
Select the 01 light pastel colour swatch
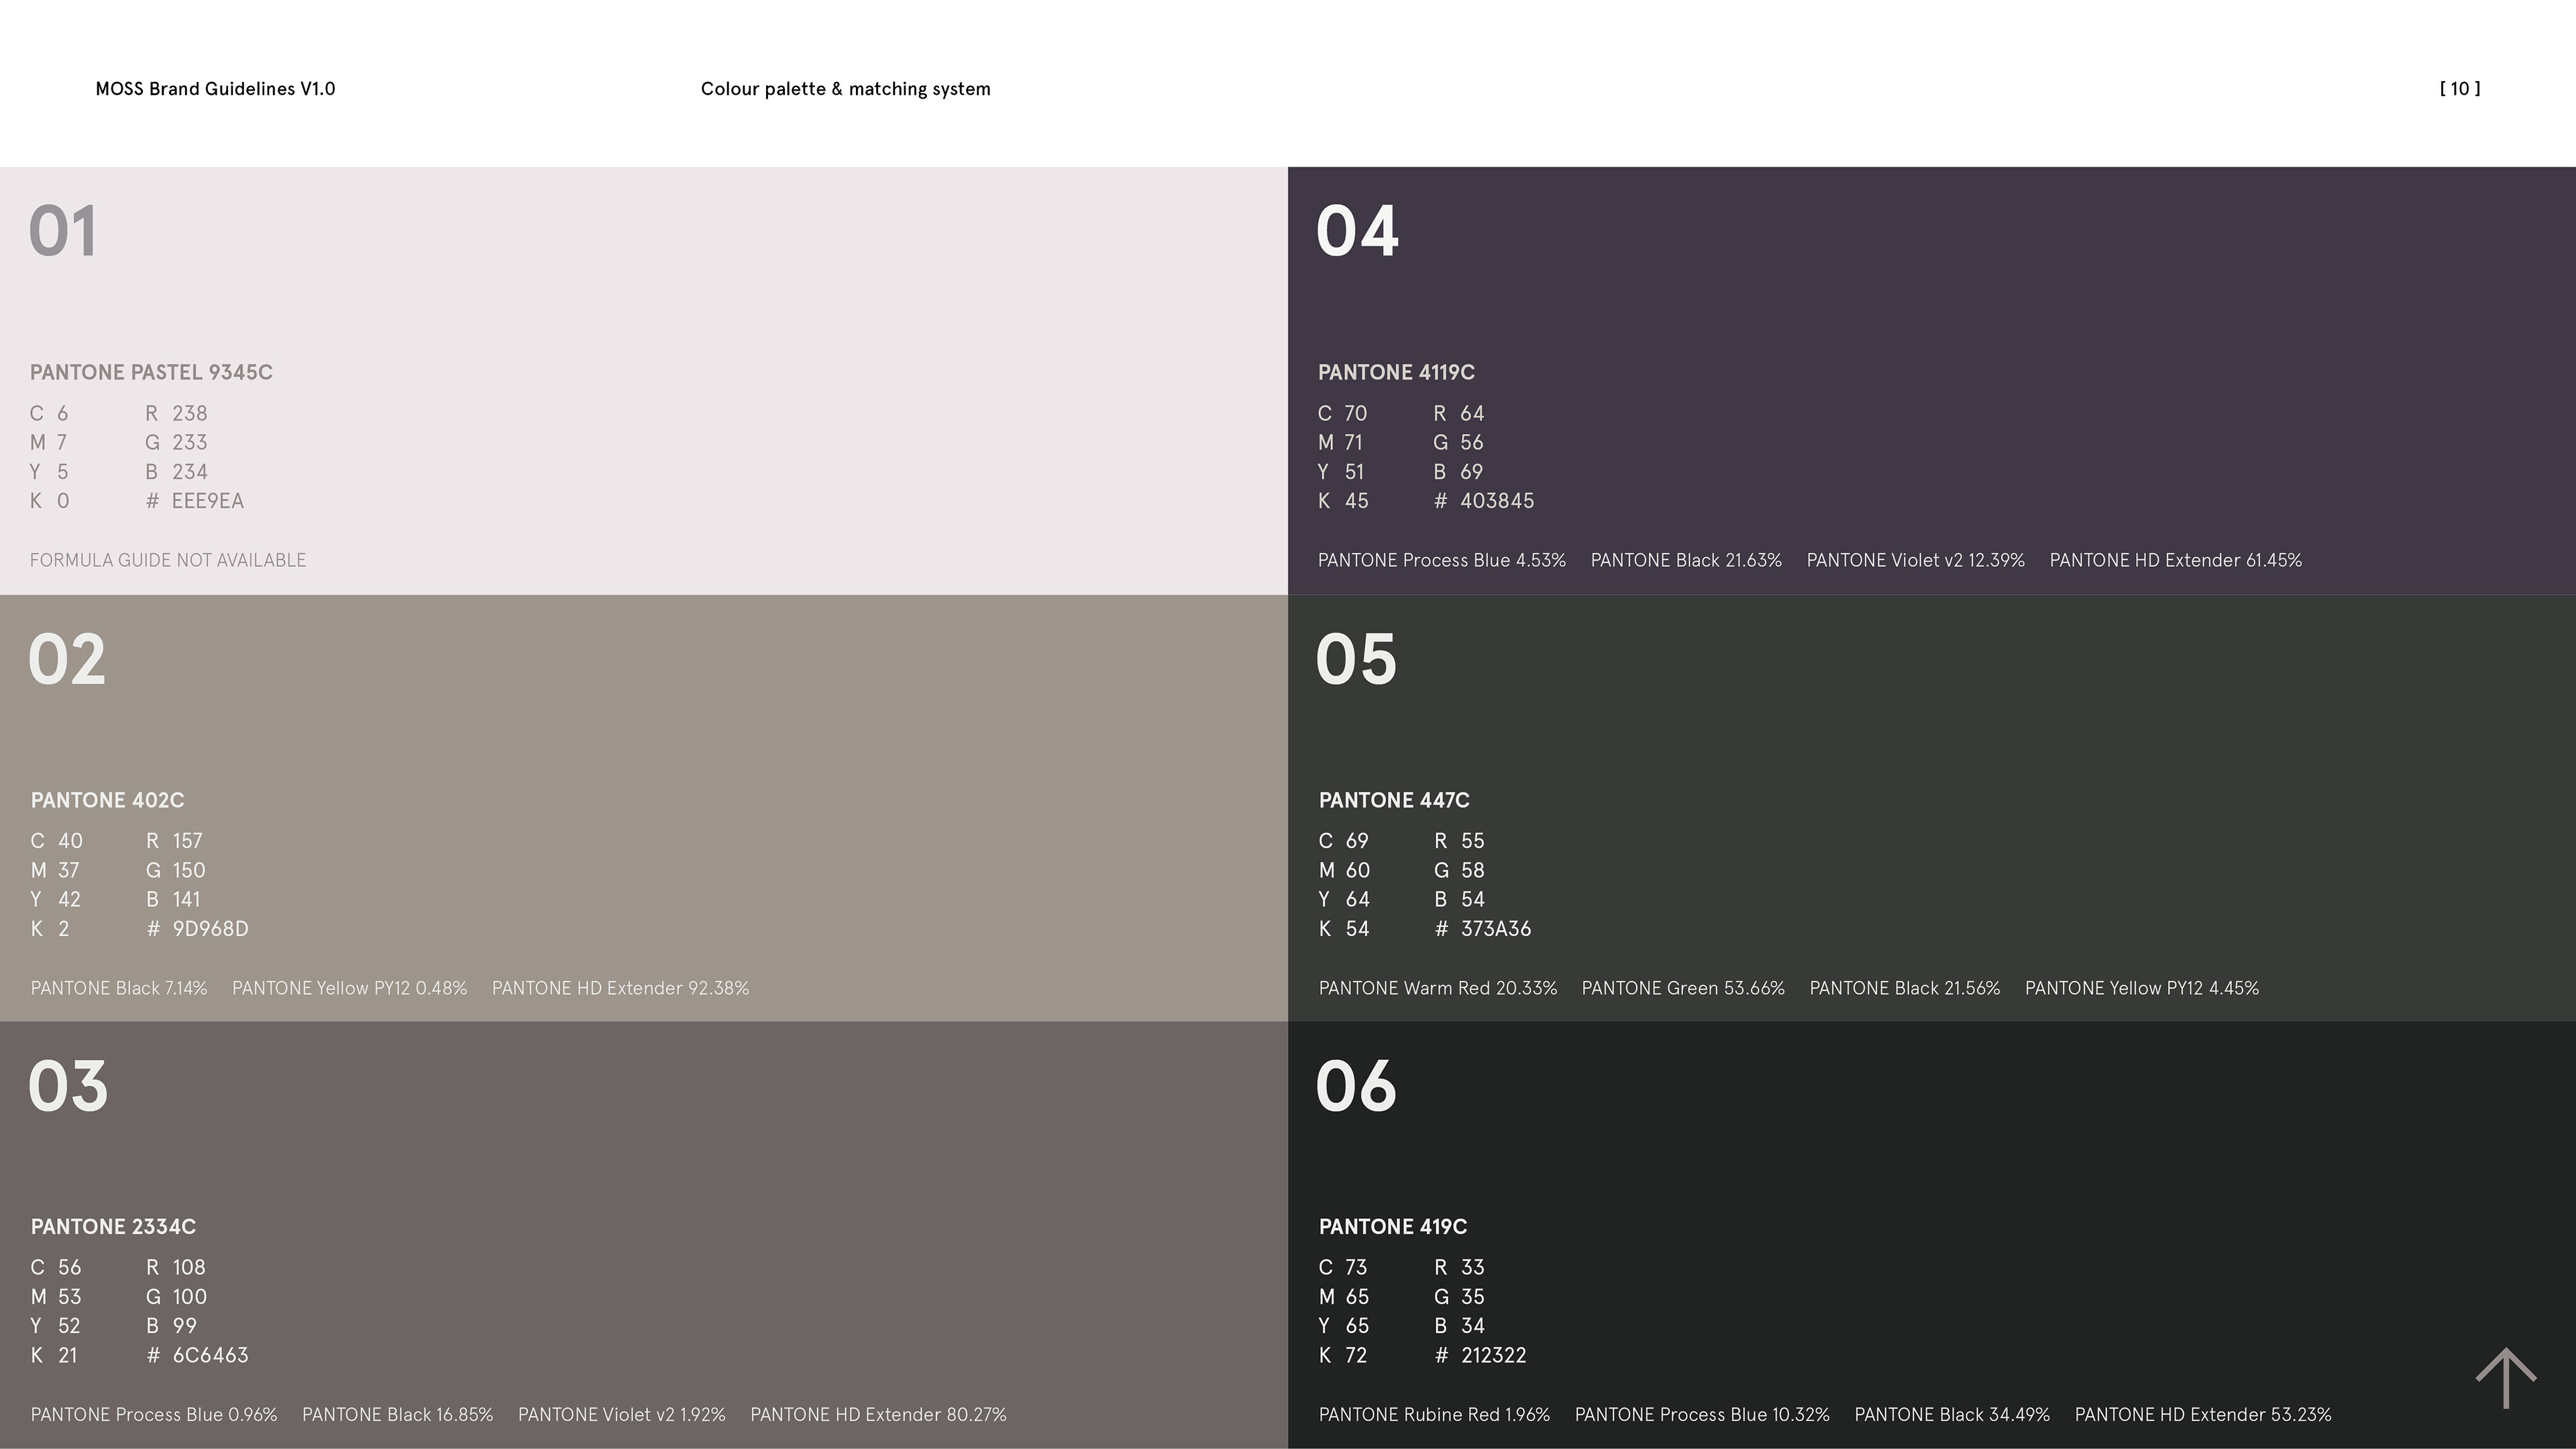tap(644, 381)
